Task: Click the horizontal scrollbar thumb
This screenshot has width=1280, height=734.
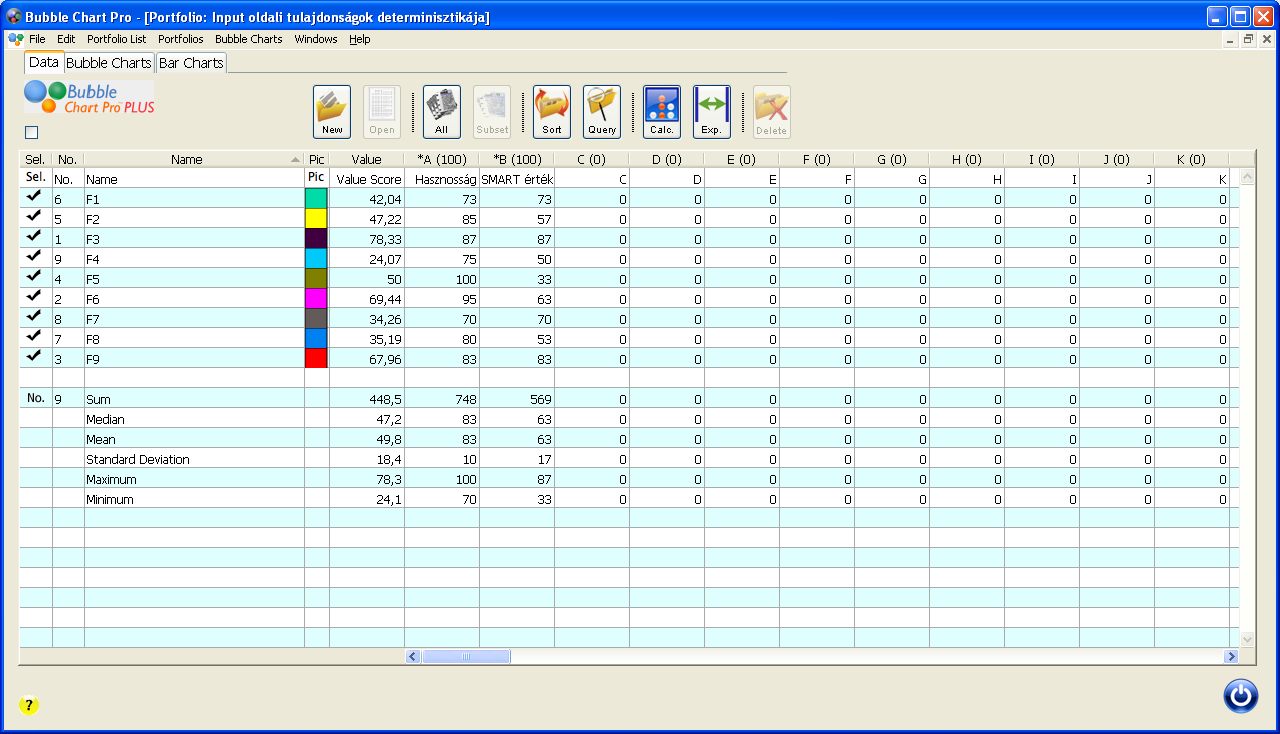Action: 466,656
